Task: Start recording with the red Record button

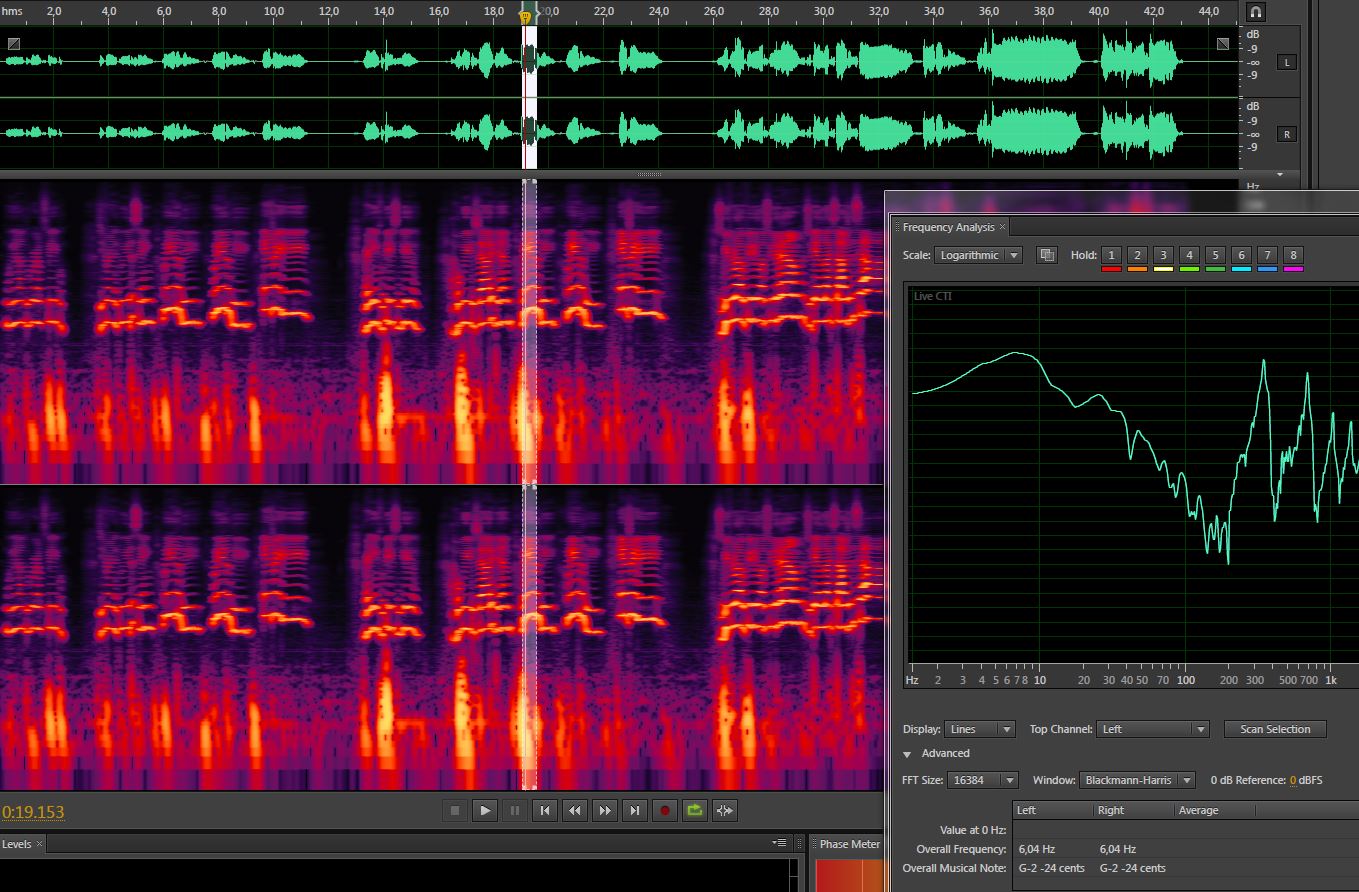Action: (x=664, y=810)
